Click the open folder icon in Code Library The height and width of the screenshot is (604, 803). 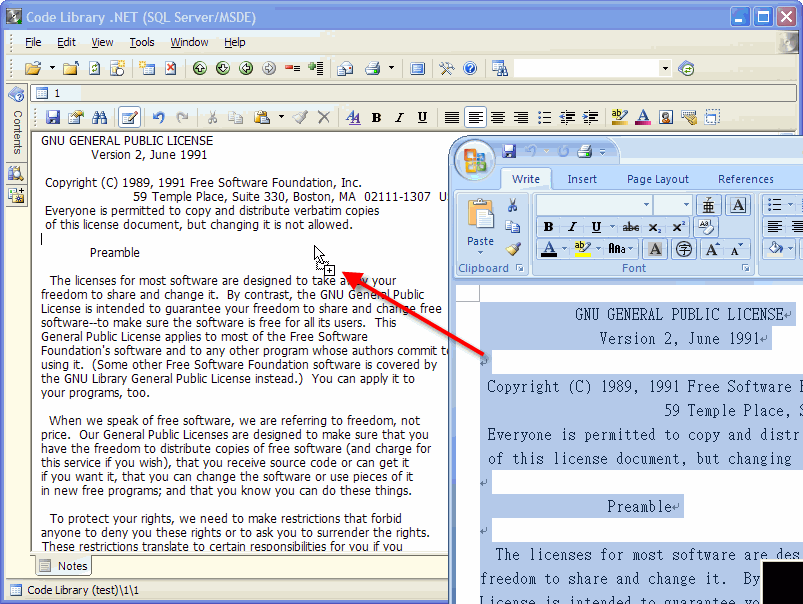tap(33, 68)
